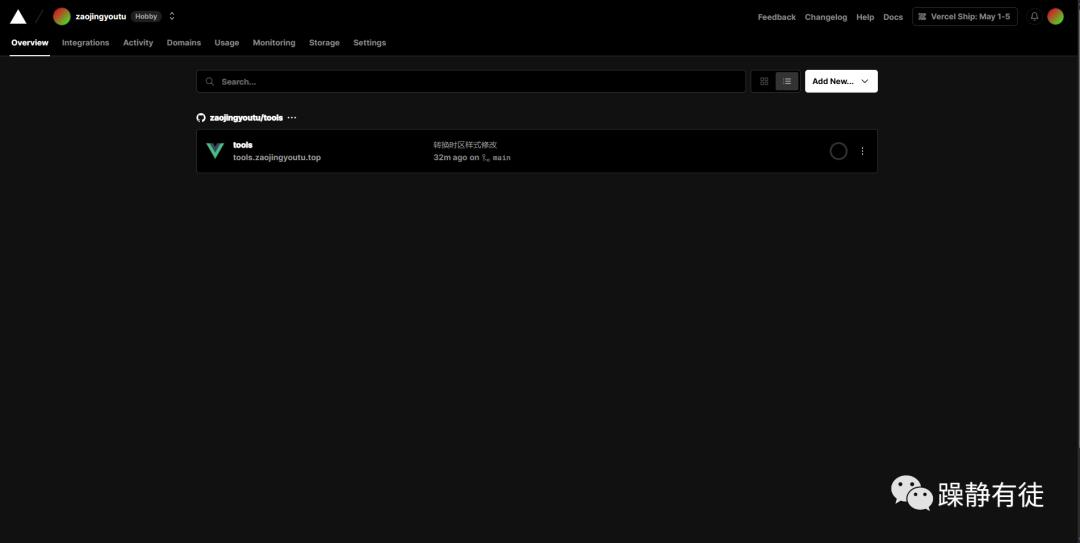Switch to list view layout
This screenshot has height=543, width=1080.
click(787, 81)
